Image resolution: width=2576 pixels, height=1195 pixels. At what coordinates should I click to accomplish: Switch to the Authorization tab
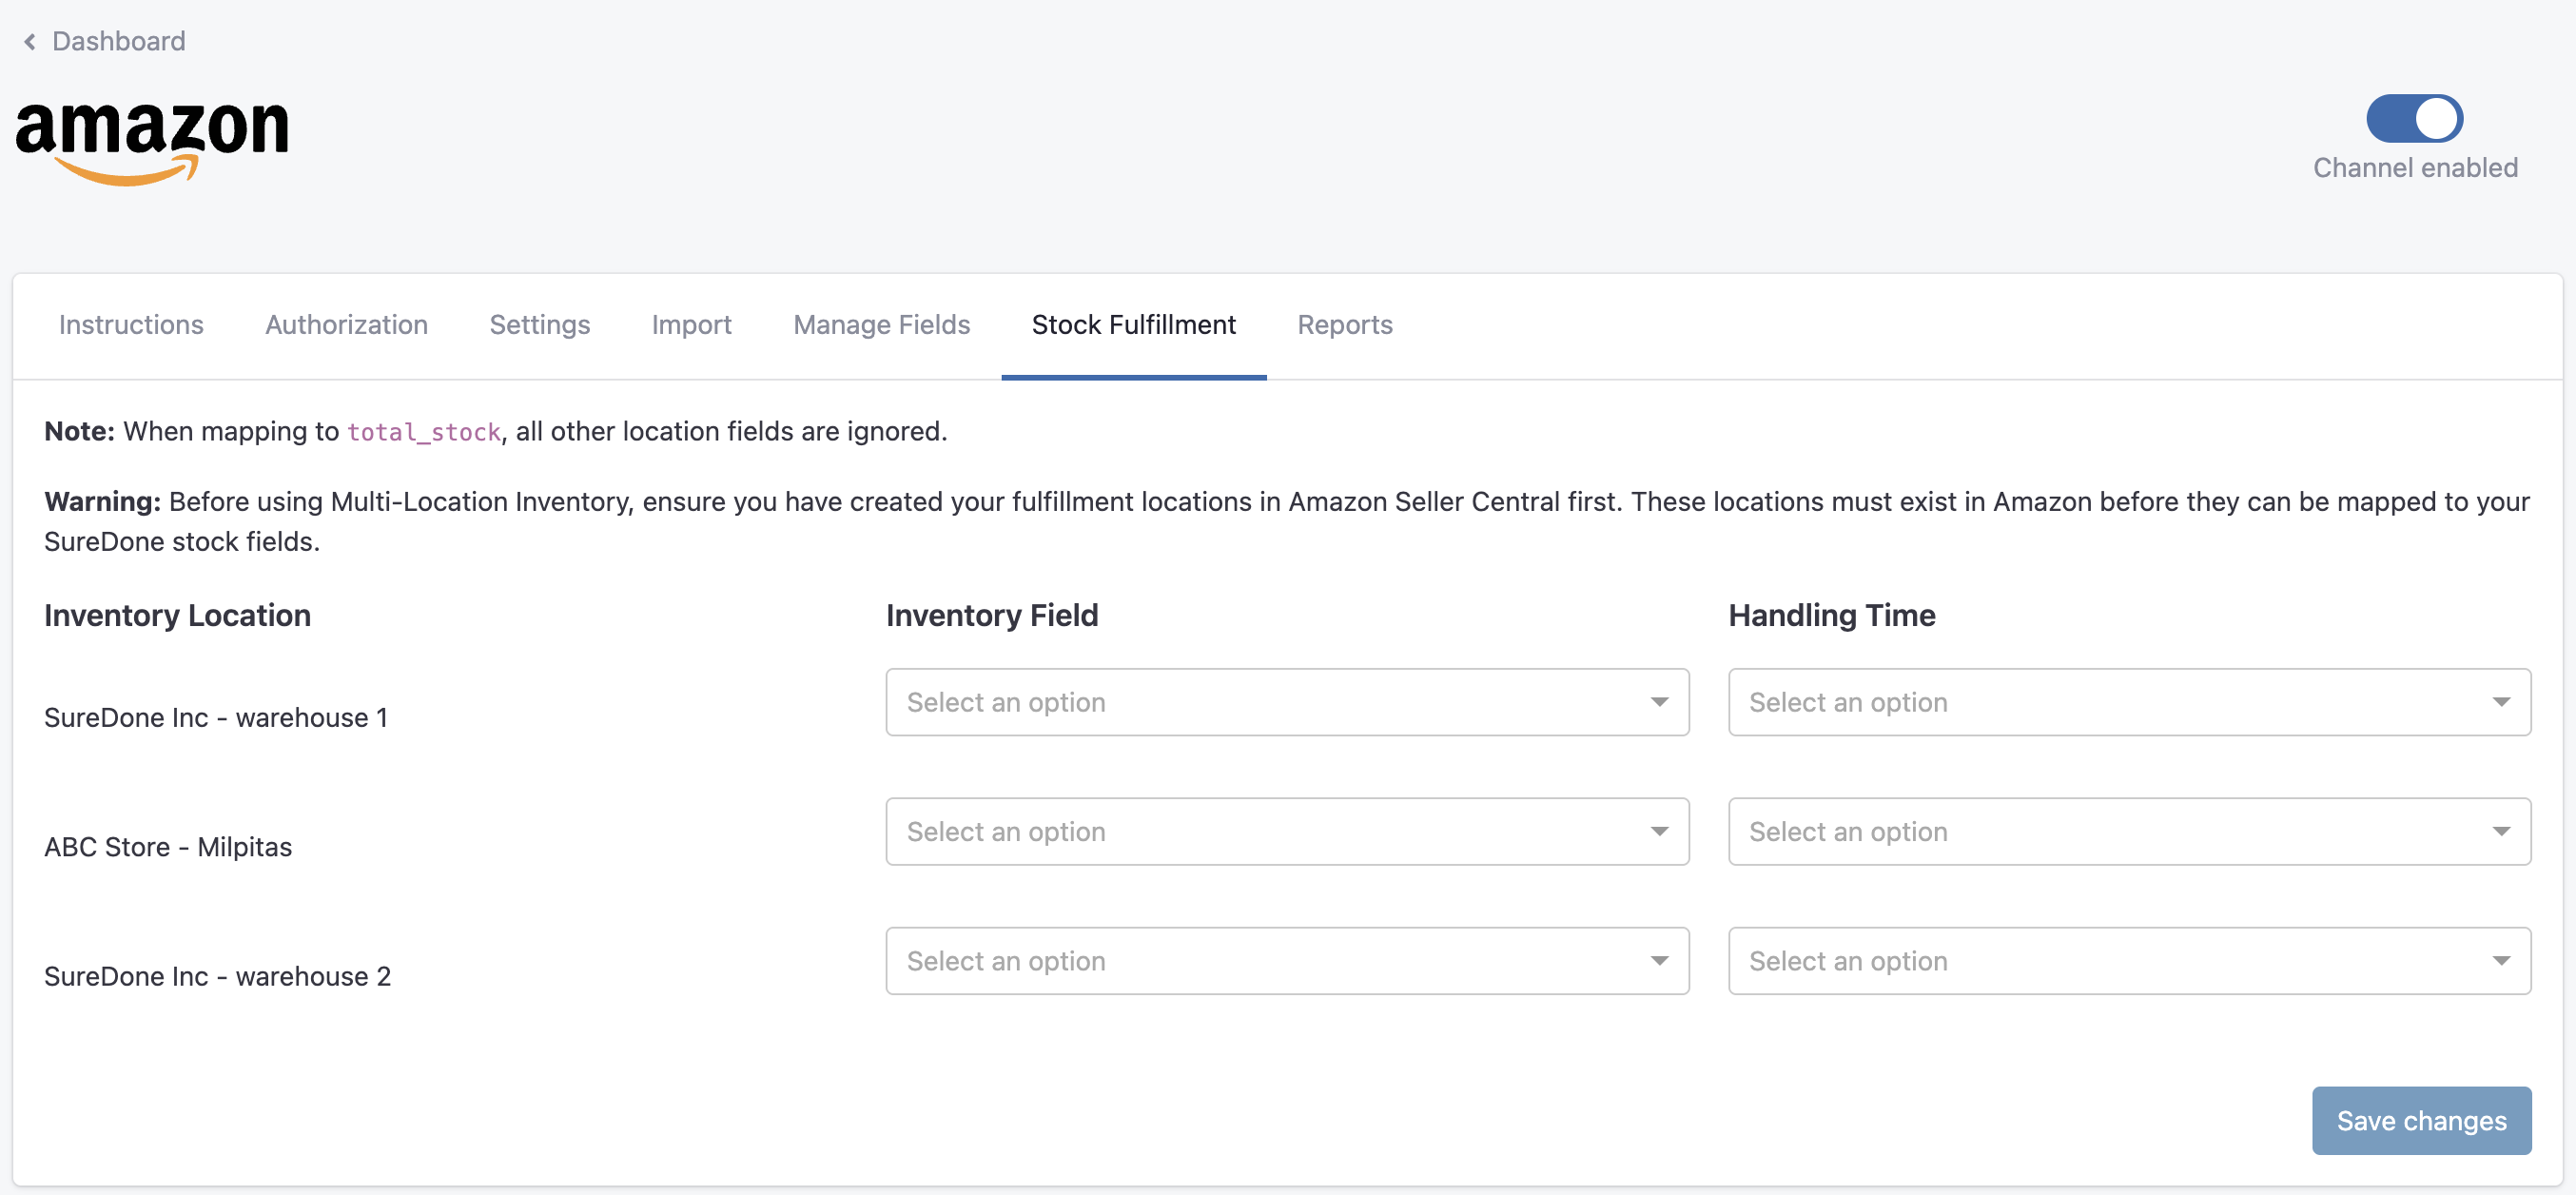(x=346, y=325)
